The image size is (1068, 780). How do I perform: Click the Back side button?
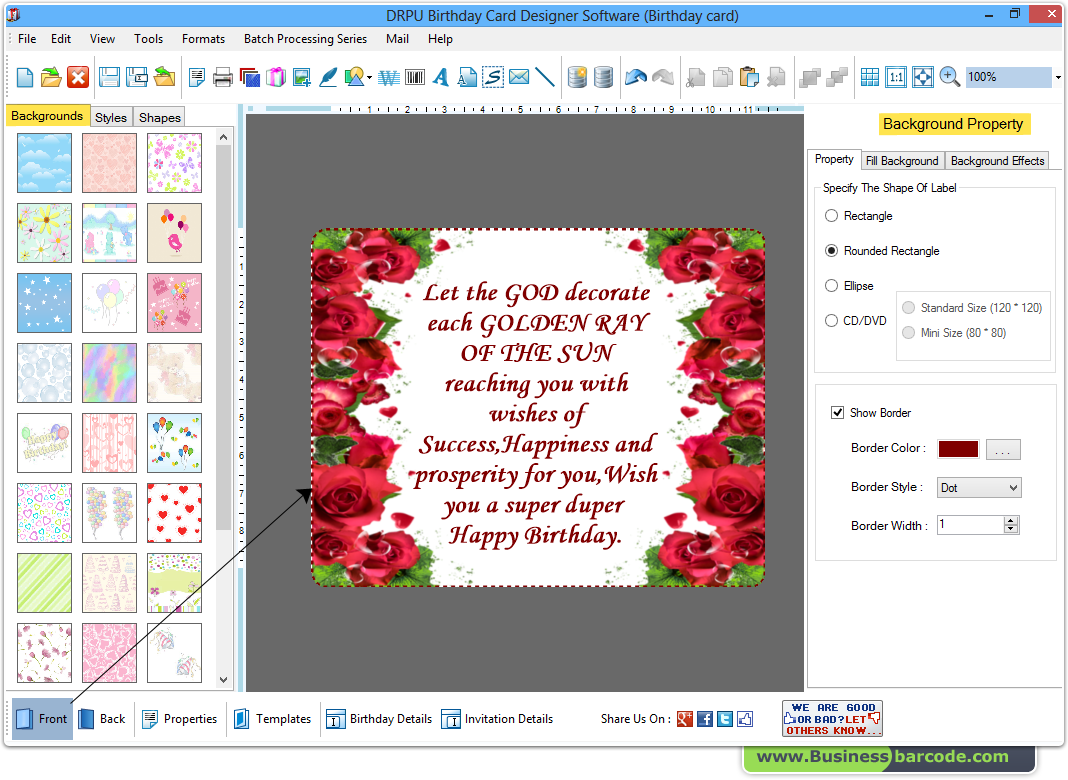click(x=102, y=719)
